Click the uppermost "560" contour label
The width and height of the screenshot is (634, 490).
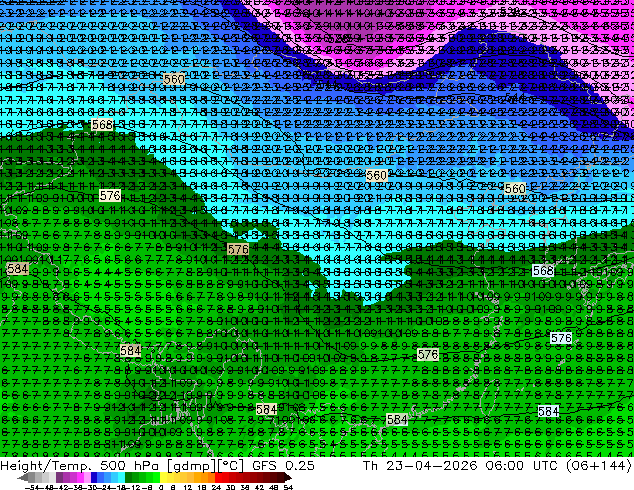174,79
